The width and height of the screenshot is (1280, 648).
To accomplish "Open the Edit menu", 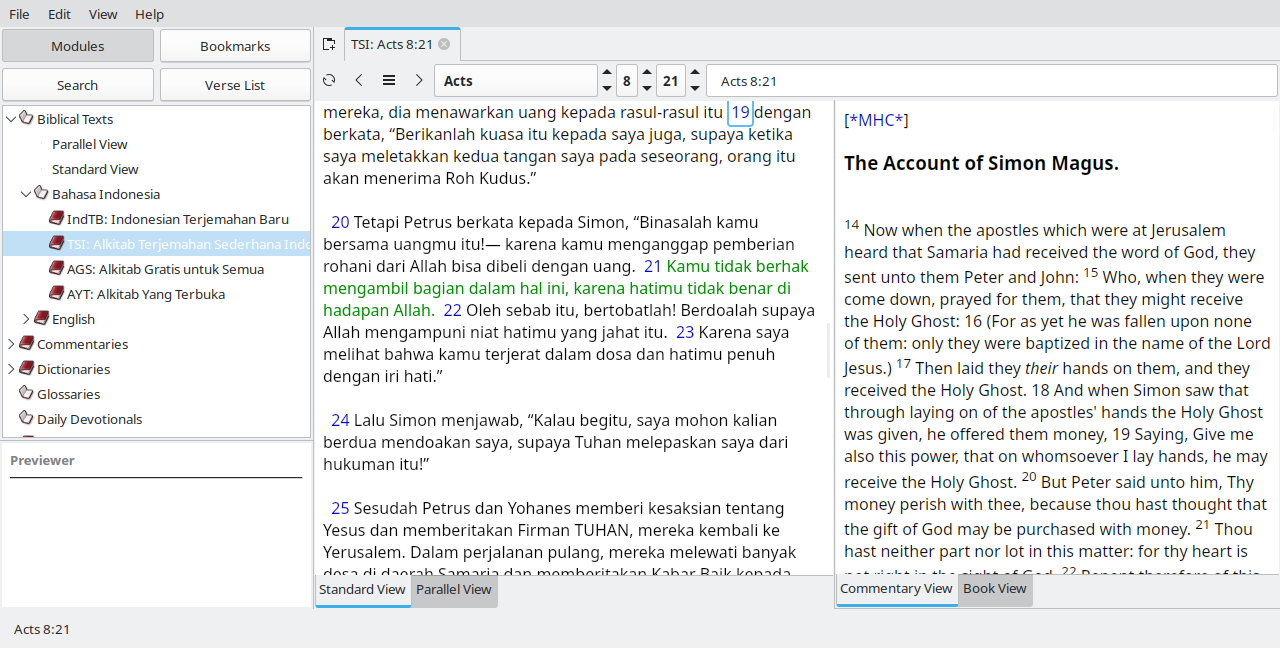I will pyautogui.click(x=59, y=14).
